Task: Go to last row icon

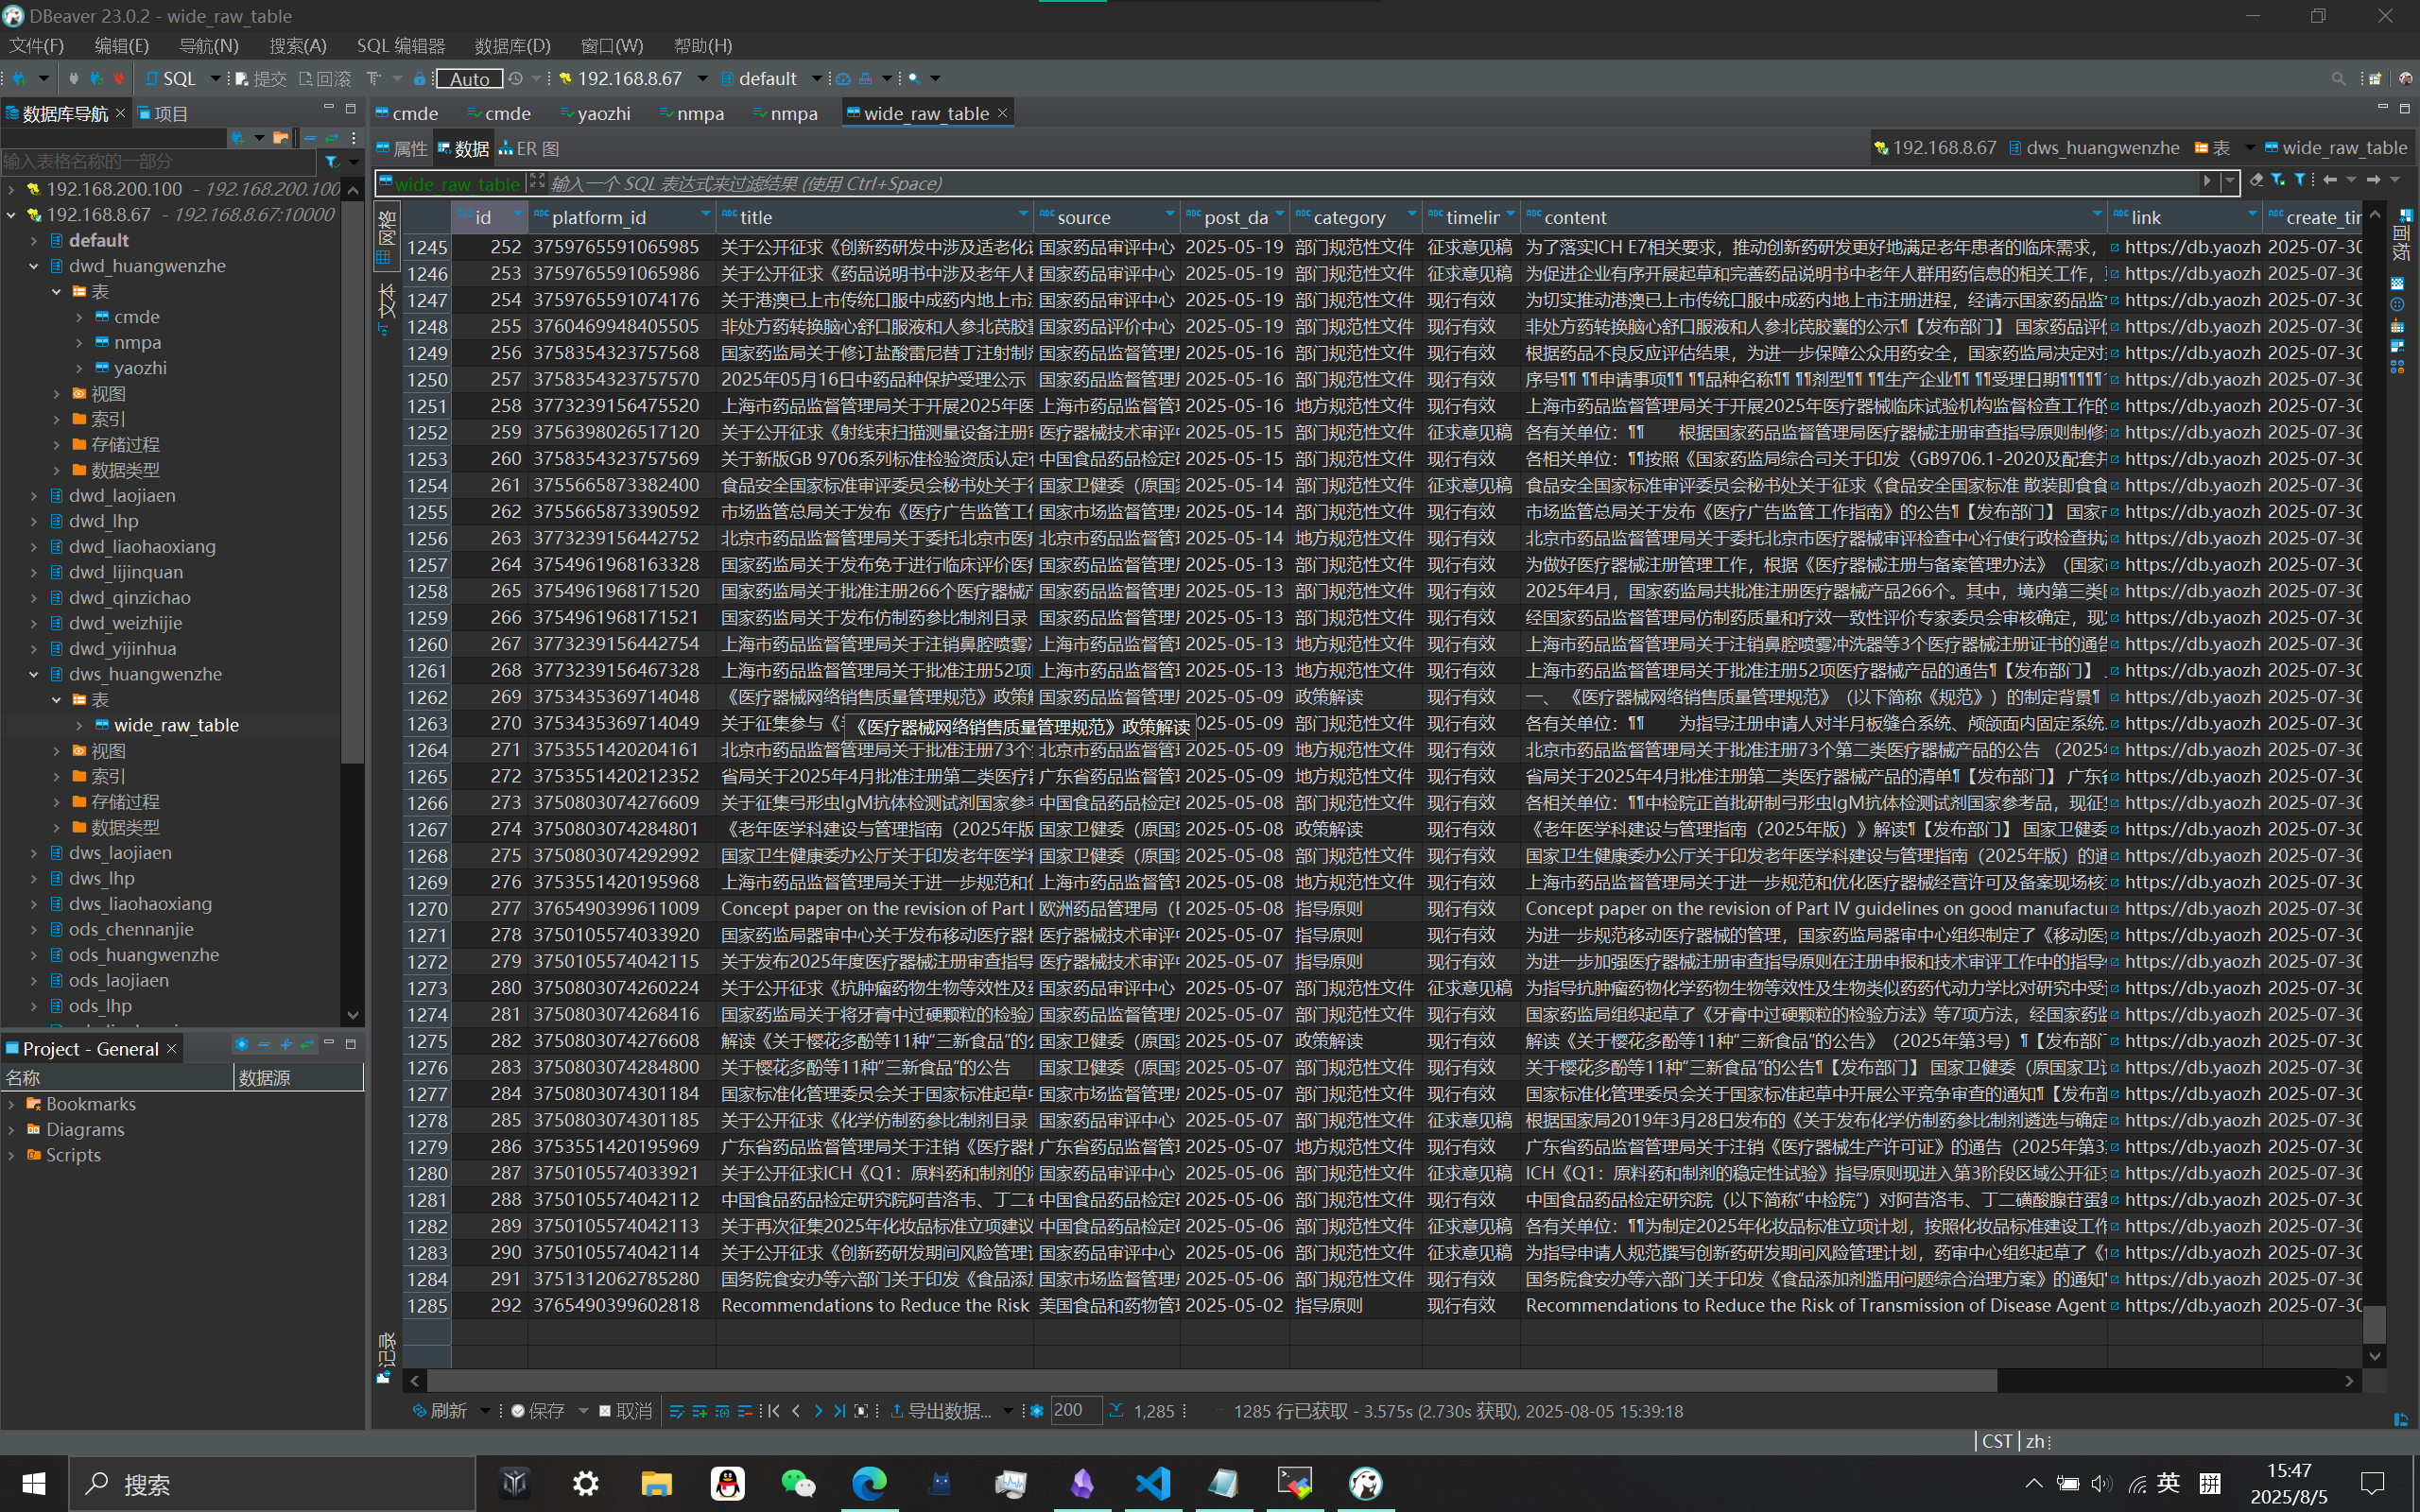Action: click(839, 1411)
